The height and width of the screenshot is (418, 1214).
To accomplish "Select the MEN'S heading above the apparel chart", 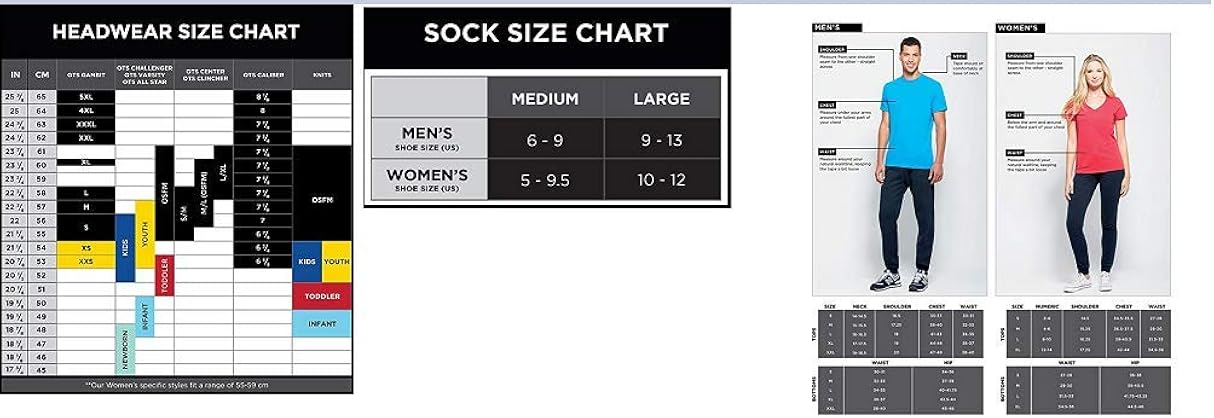I will 828,27.
